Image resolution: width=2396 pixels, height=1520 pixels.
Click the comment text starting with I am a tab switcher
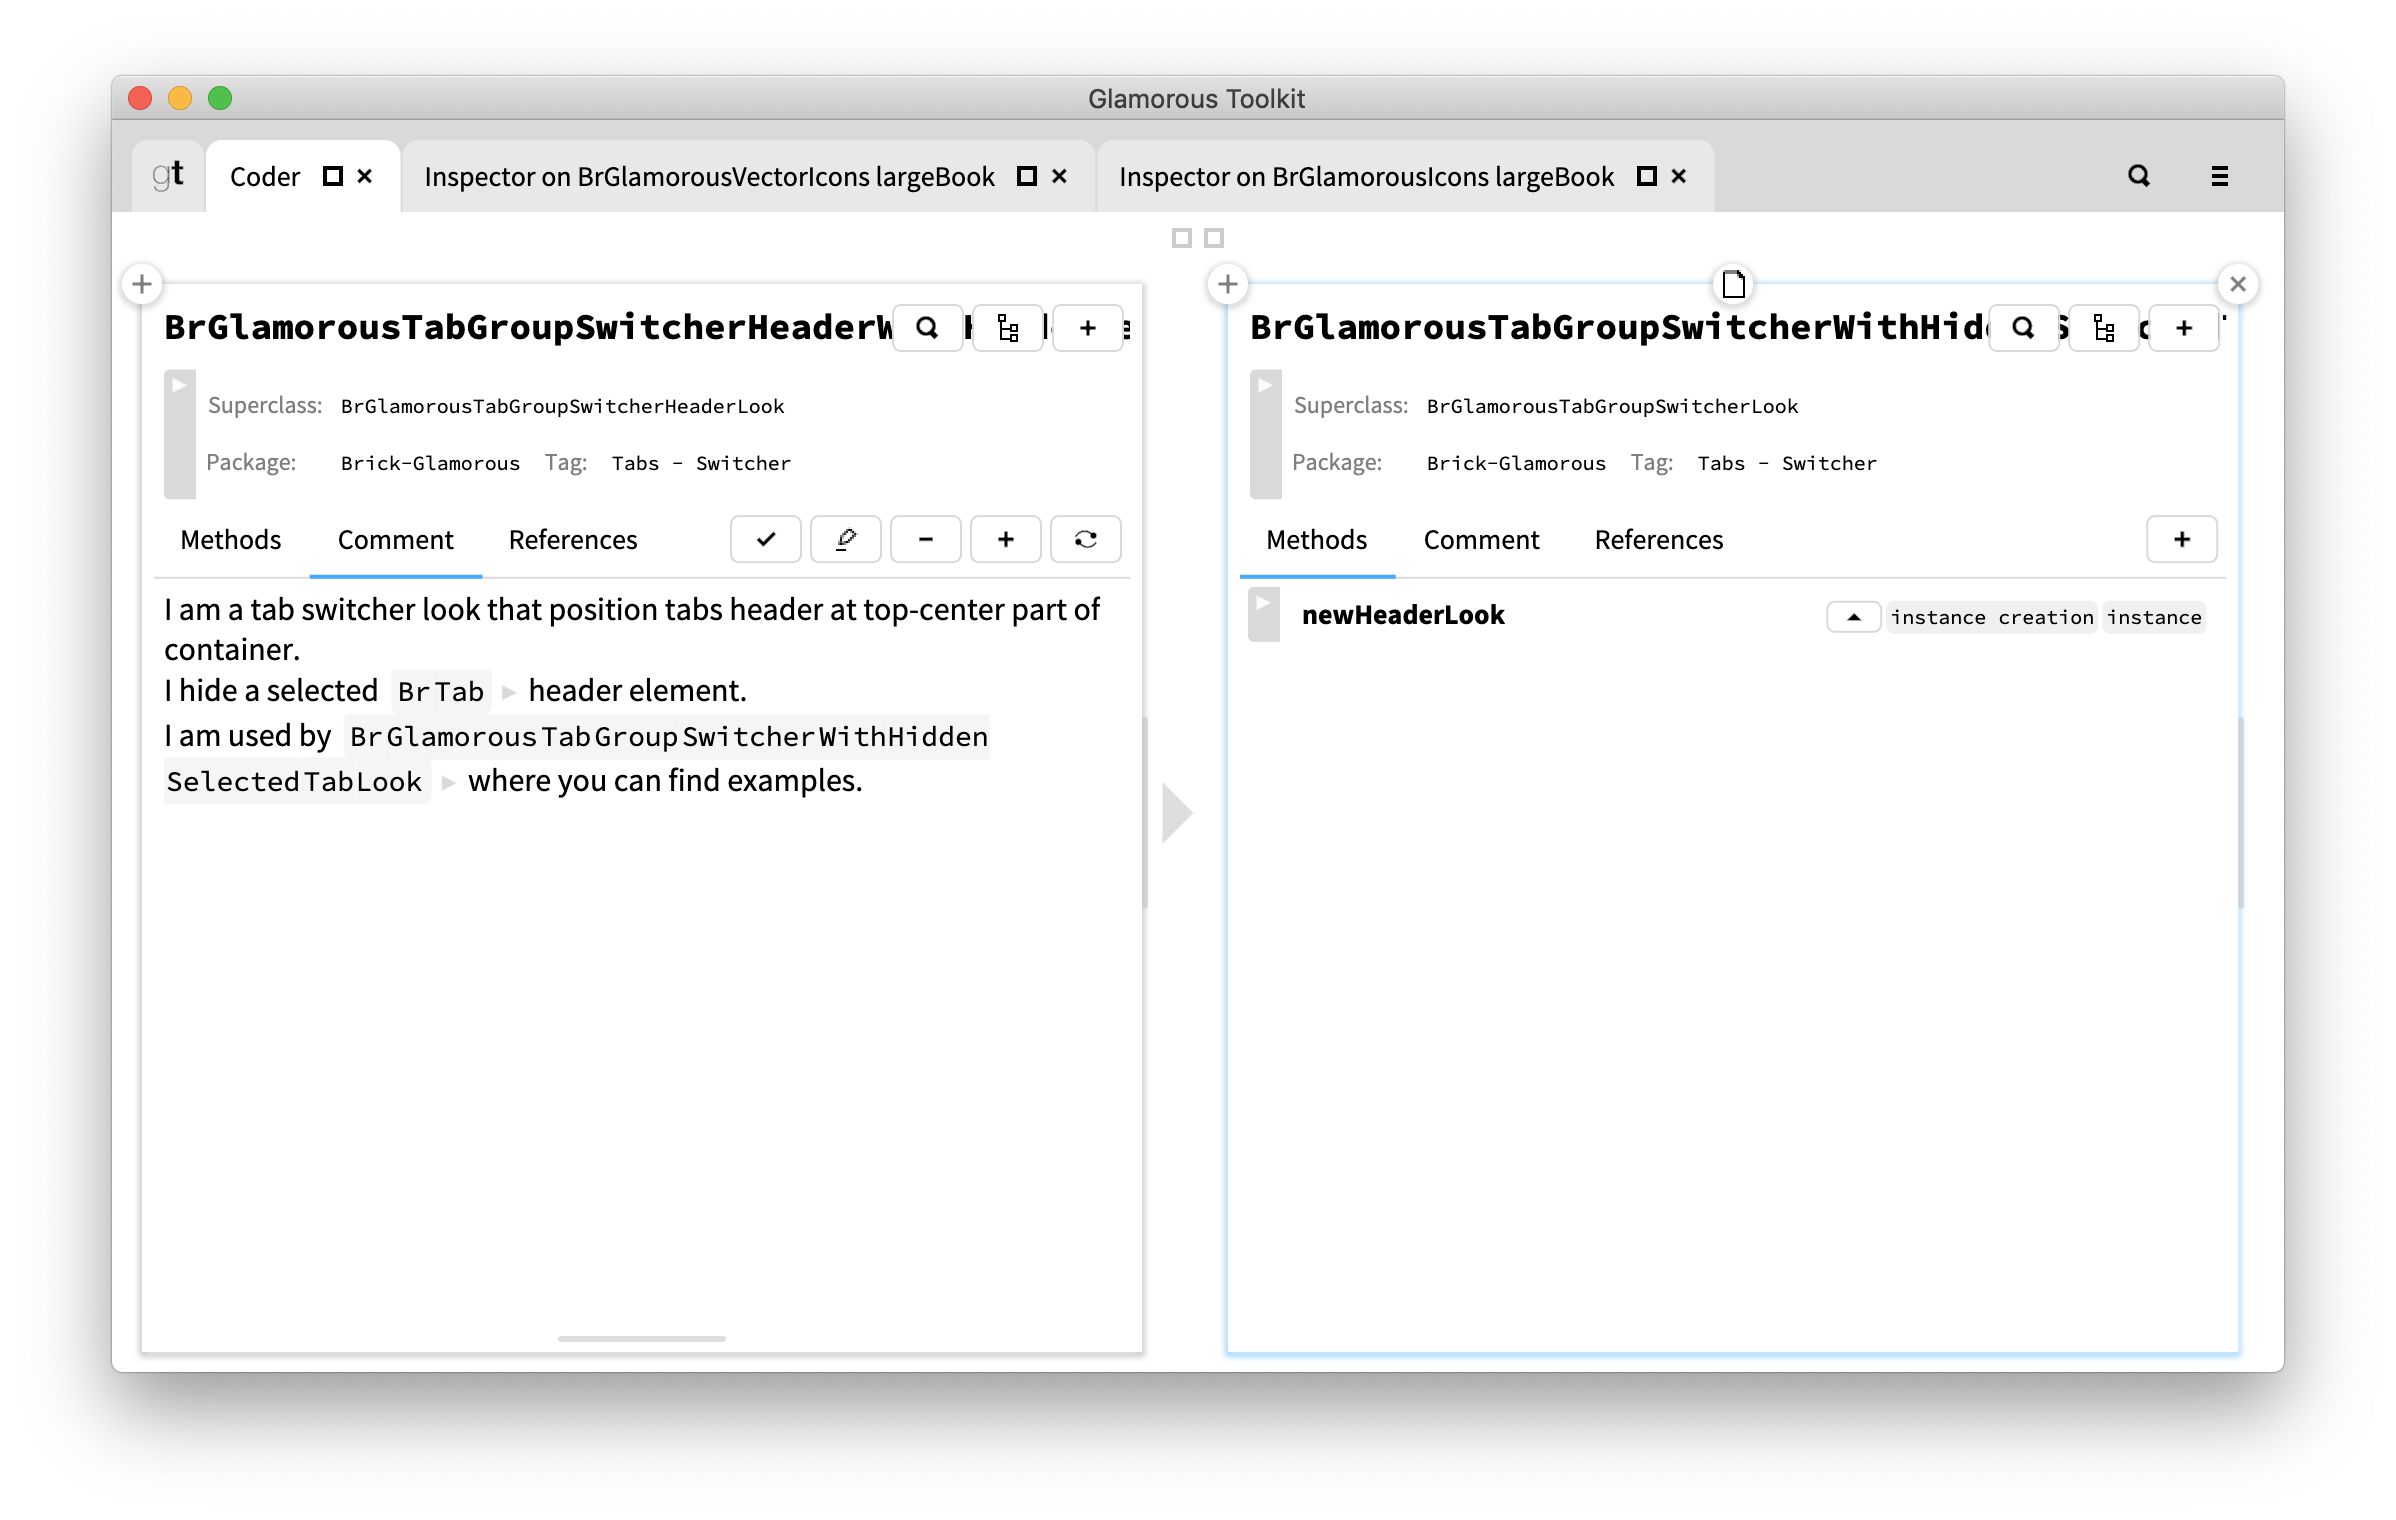[x=632, y=629]
